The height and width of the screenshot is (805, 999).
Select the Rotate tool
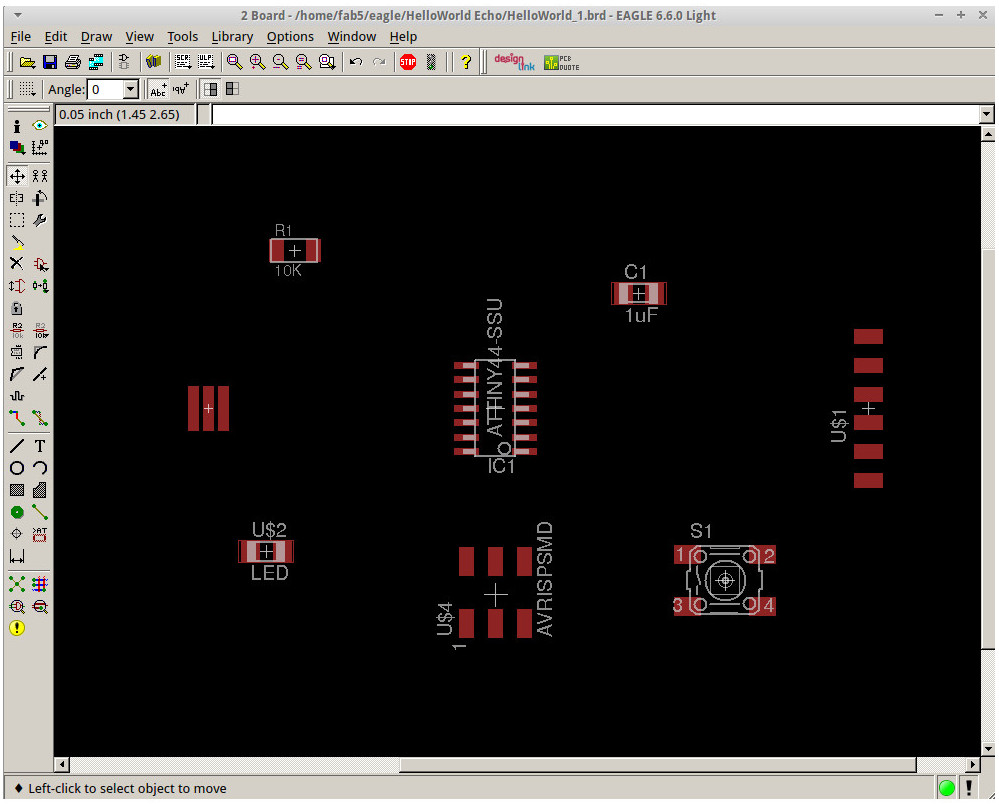click(40, 198)
